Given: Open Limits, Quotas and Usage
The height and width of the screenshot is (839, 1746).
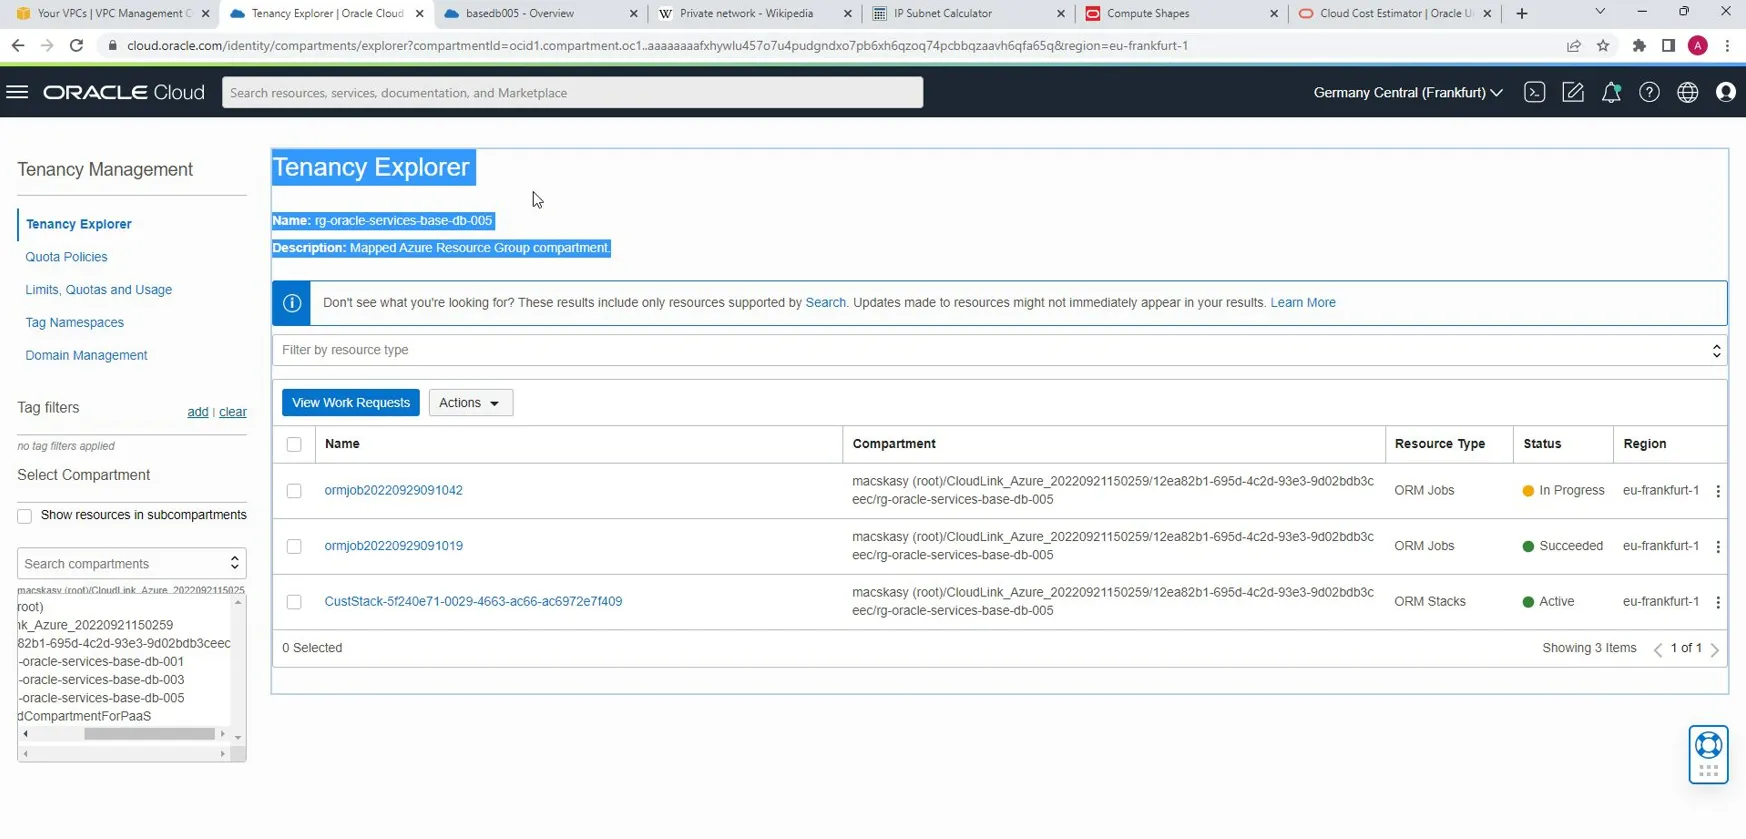Looking at the screenshot, I should click(x=98, y=290).
